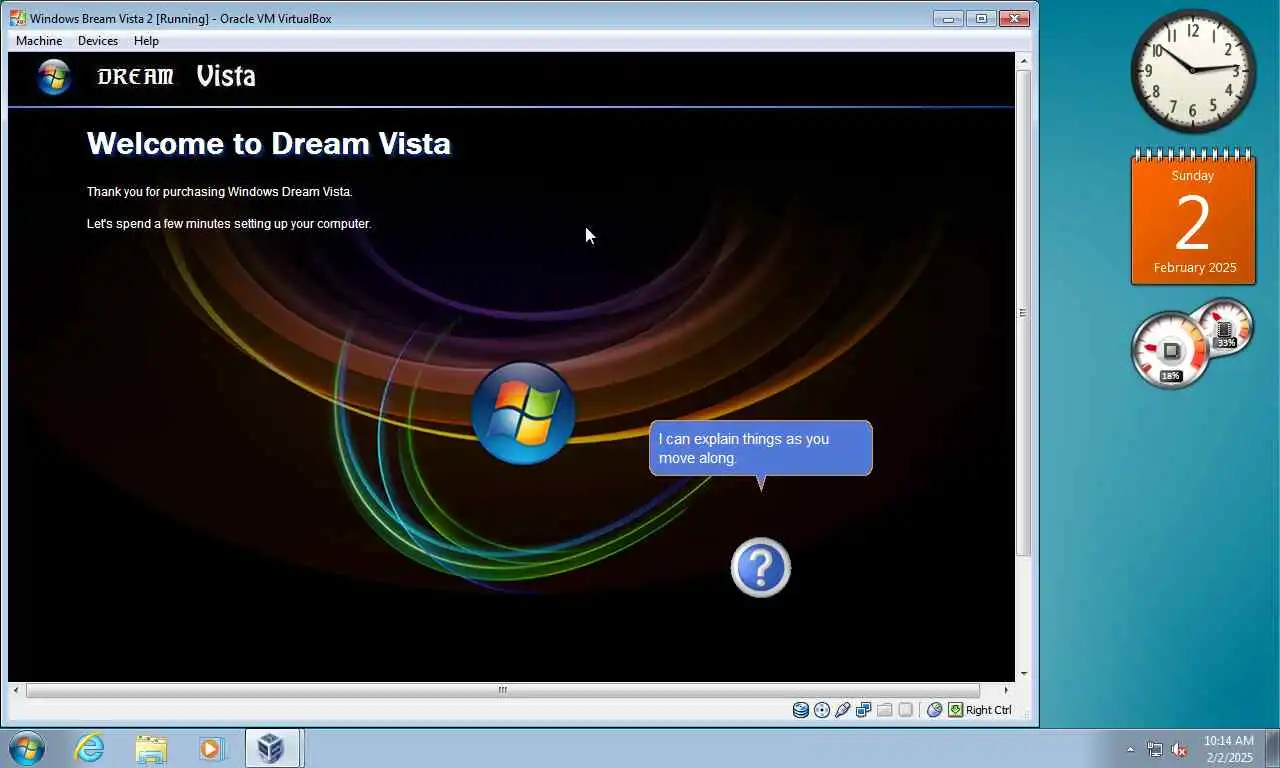The height and width of the screenshot is (768, 1280).
Task: Click the mouse integration status icon
Action: tap(934, 710)
